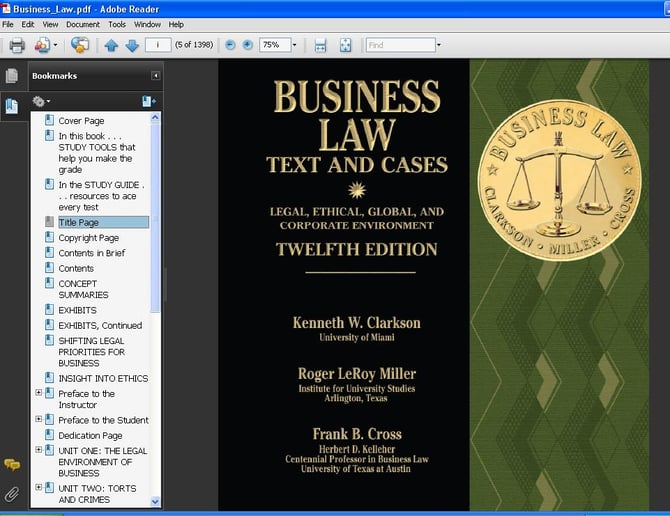Click the scrolling mode (fit width) icon
Viewport: 670px width, 516px height.
coord(320,45)
